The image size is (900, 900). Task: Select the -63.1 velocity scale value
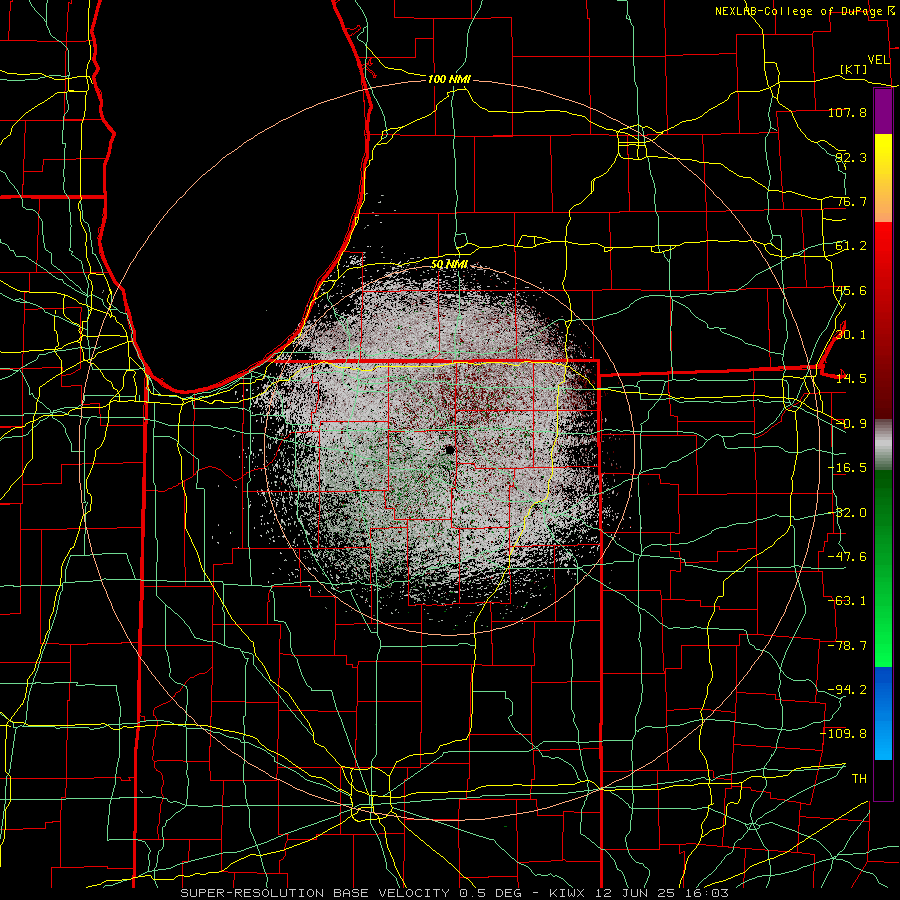click(x=847, y=601)
